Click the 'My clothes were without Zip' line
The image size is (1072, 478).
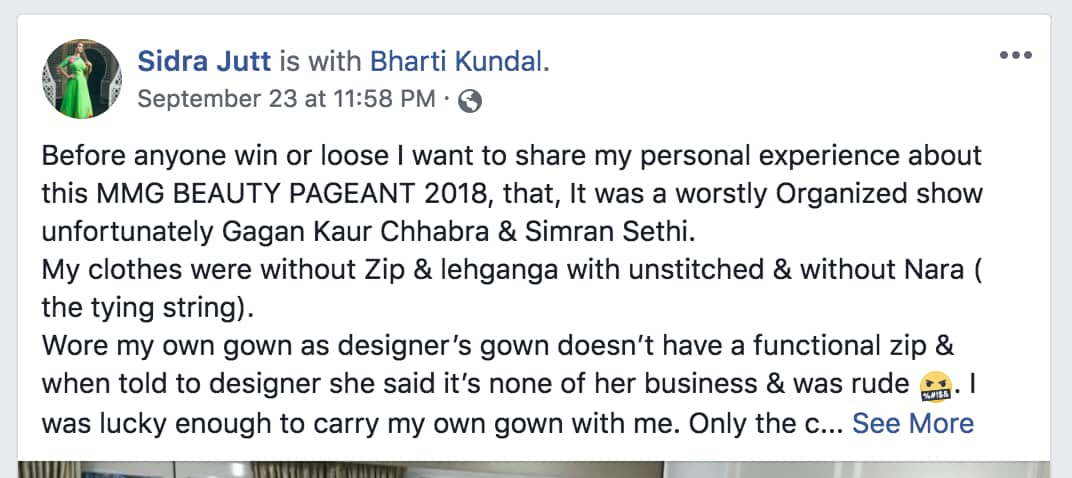point(511,270)
